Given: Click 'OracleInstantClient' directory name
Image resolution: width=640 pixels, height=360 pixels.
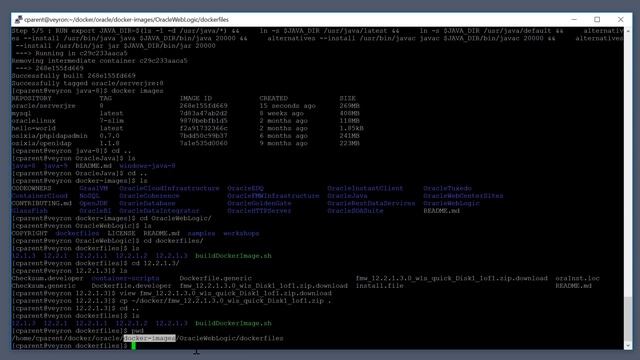Looking at the screenshot, I should (365, 188).
